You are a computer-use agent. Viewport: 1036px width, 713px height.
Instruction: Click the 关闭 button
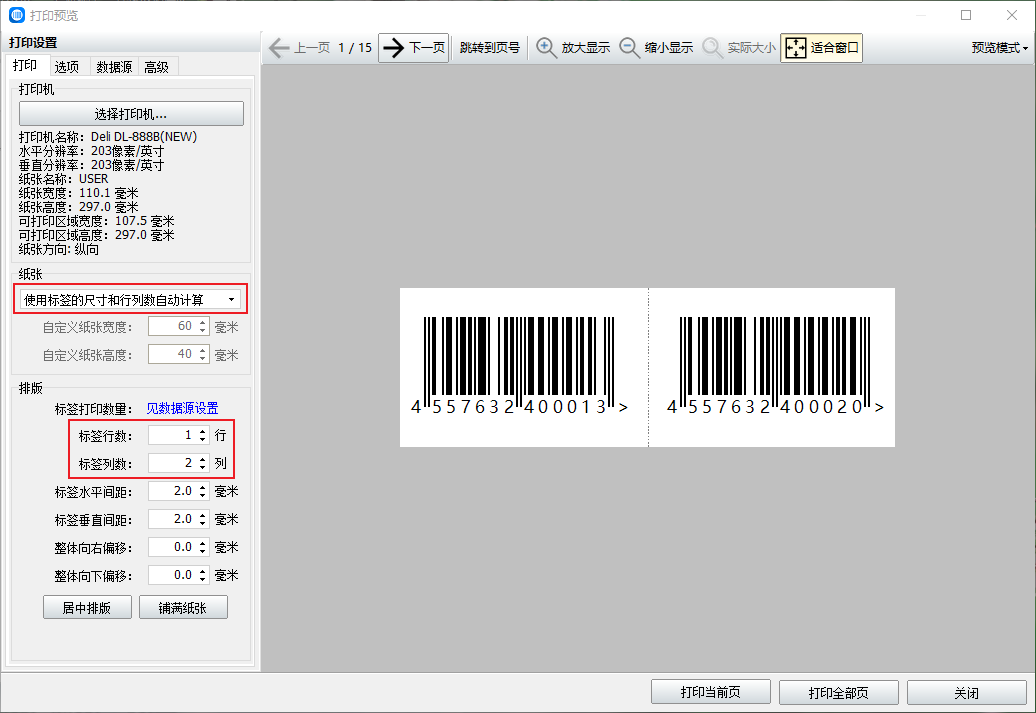coord(967,692)
